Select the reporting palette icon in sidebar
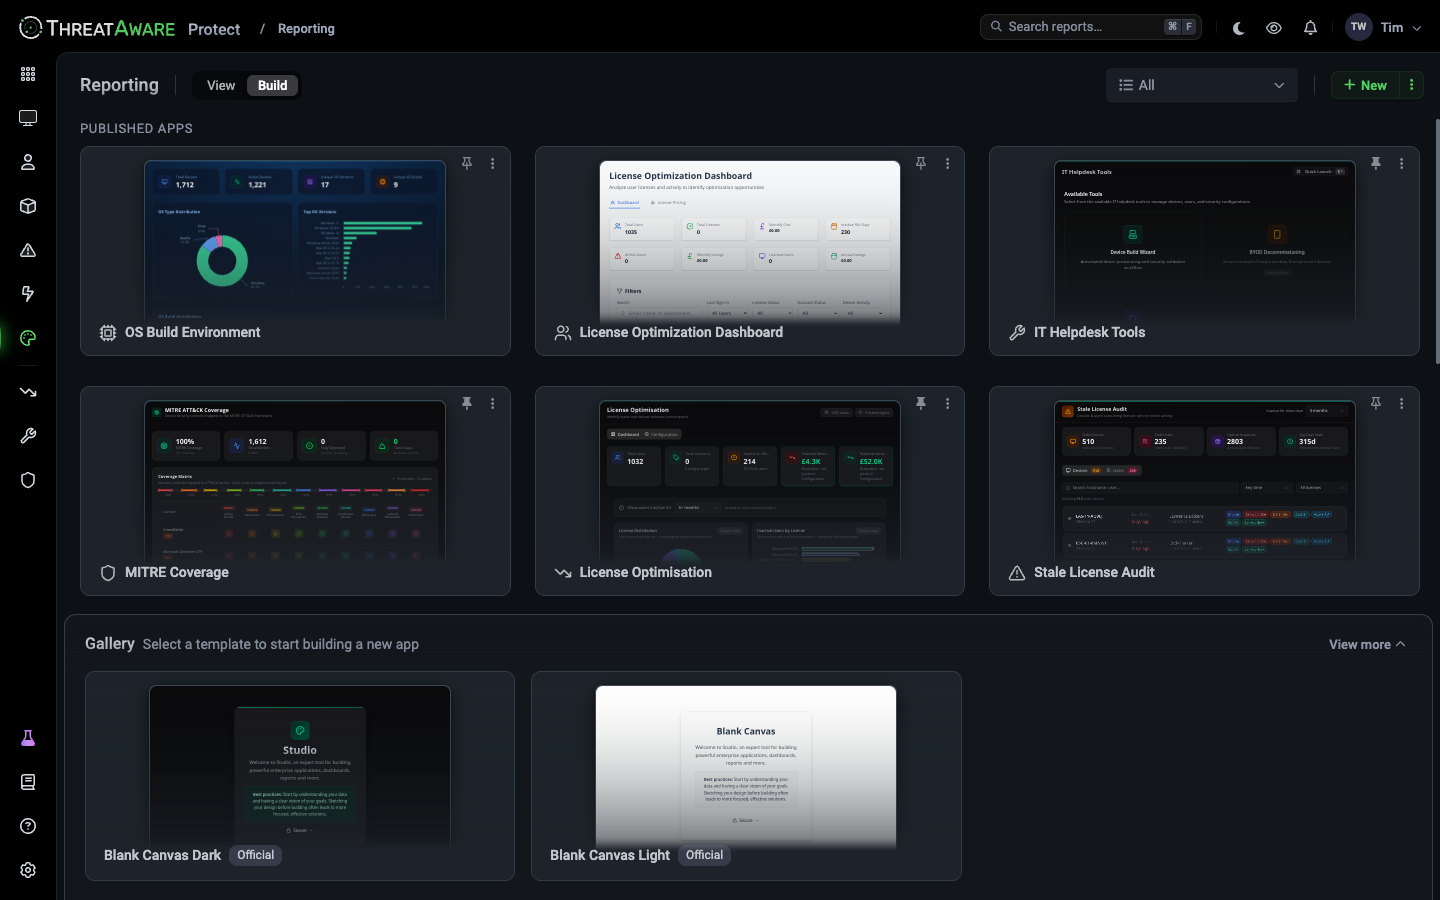Screen dimensions: 1440x900 point(28,338)
